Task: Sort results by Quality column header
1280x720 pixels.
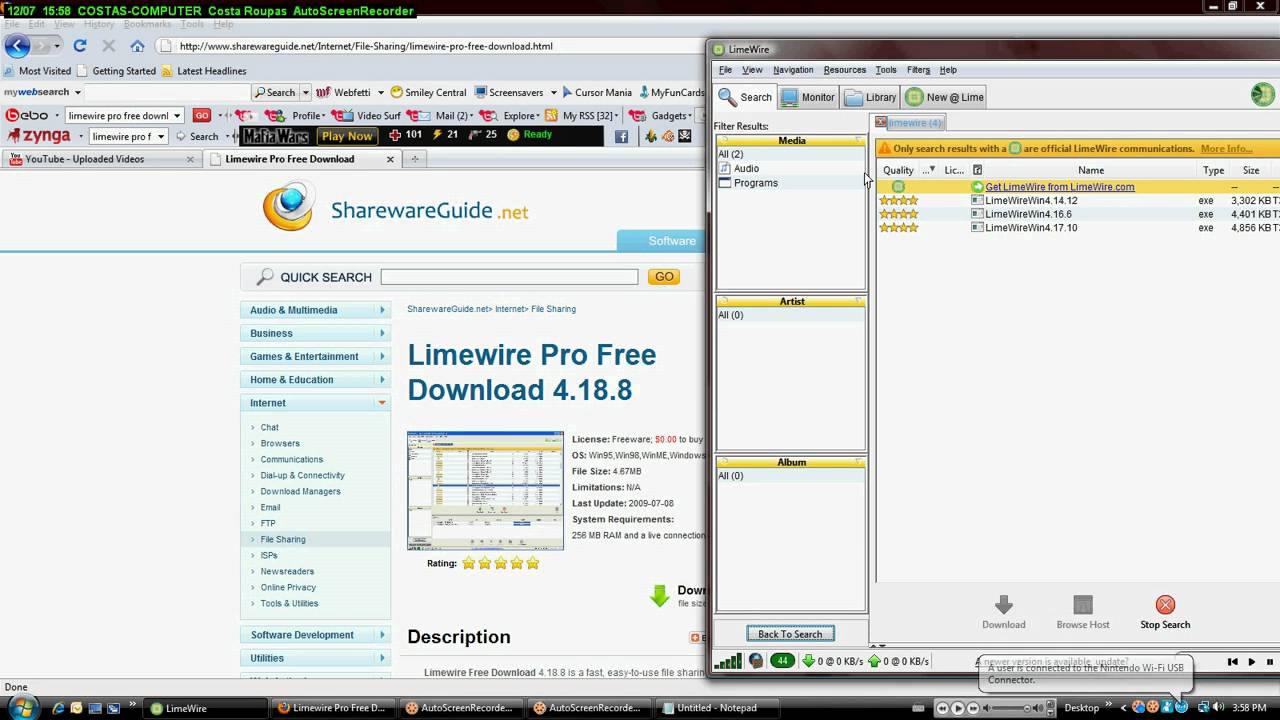Action: (x=898, y=171)
